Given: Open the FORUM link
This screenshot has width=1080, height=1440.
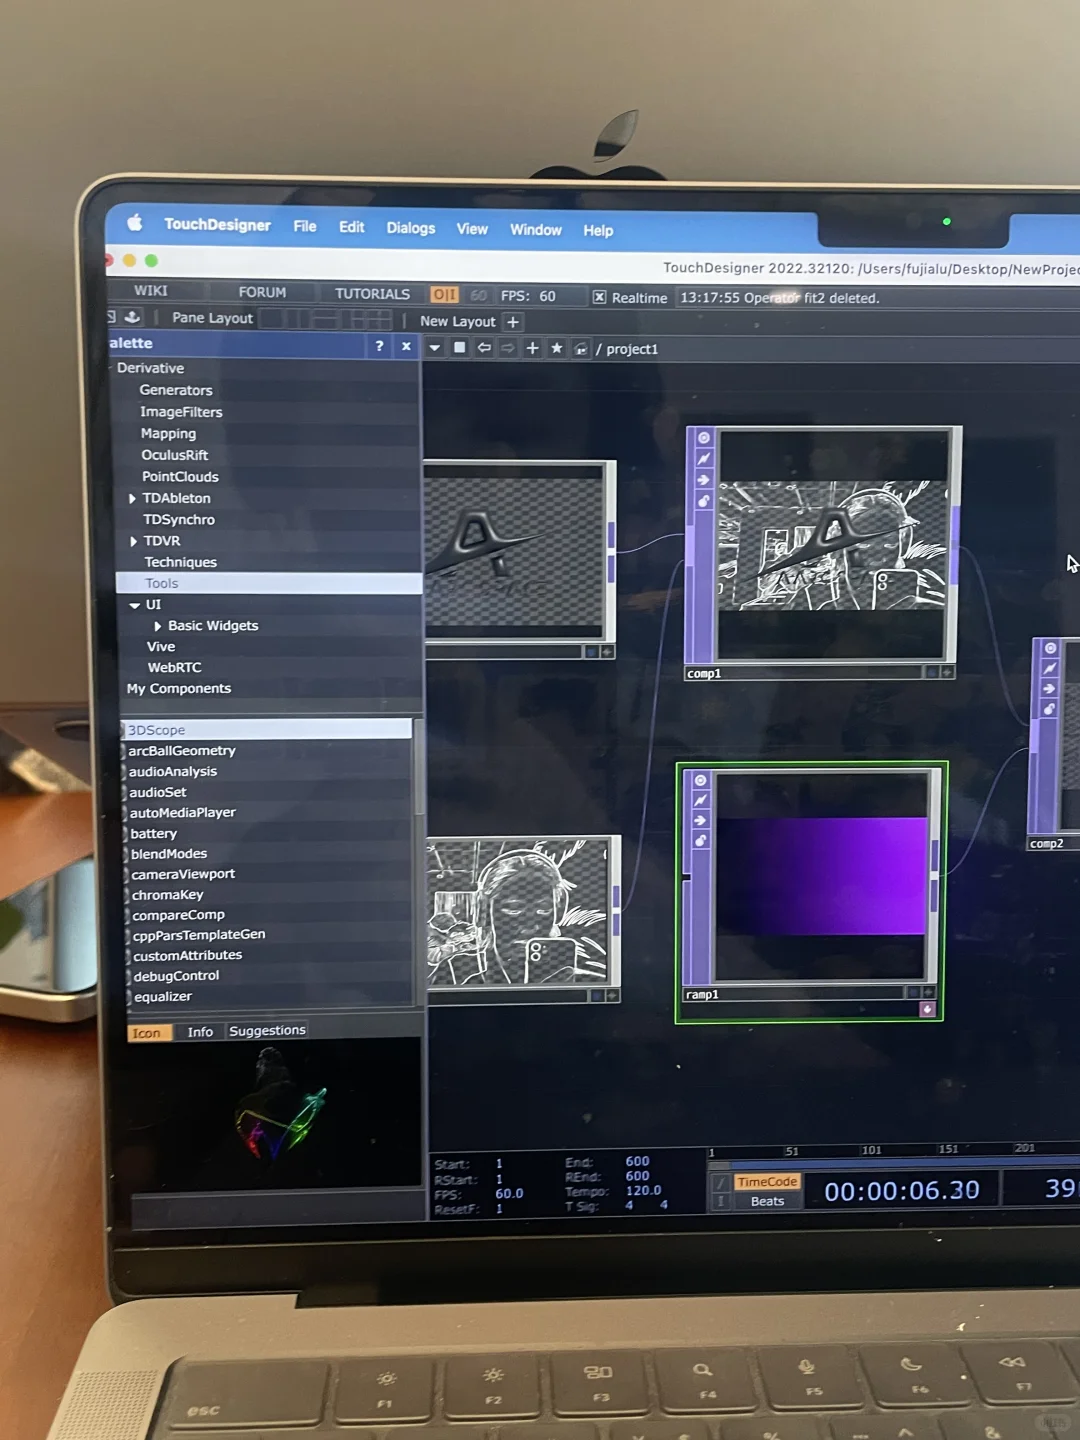Looking at the screenshot, I should 262,292.
